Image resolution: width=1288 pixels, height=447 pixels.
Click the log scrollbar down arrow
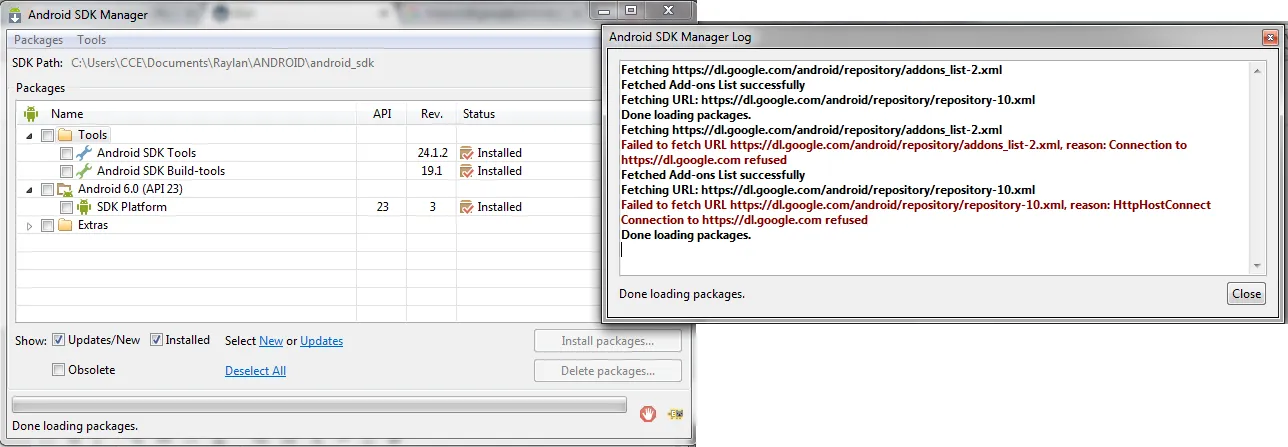click(1258, 265)
